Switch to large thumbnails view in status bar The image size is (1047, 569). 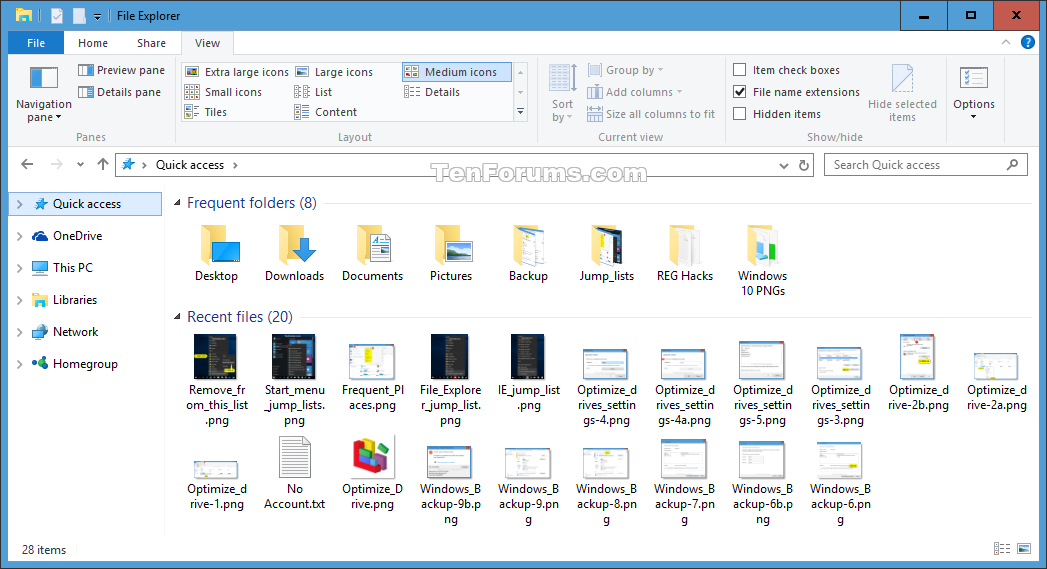point(1024,548)
